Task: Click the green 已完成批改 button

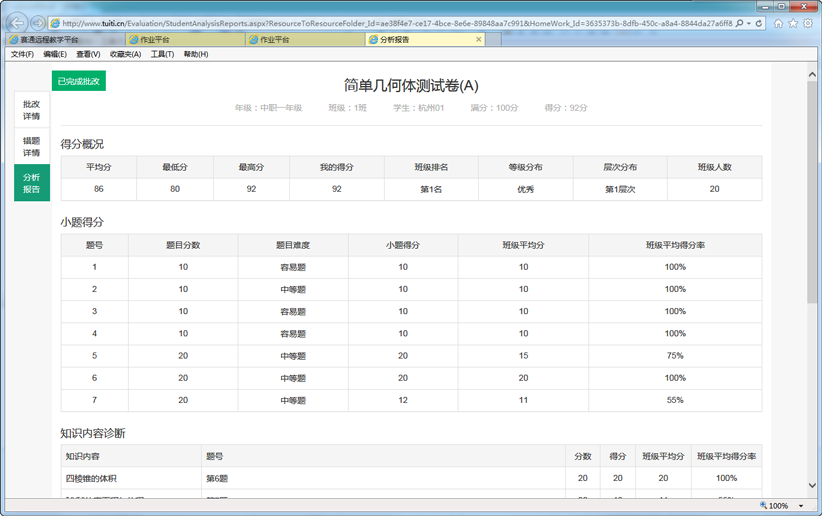Action: [x=79, y=81]
